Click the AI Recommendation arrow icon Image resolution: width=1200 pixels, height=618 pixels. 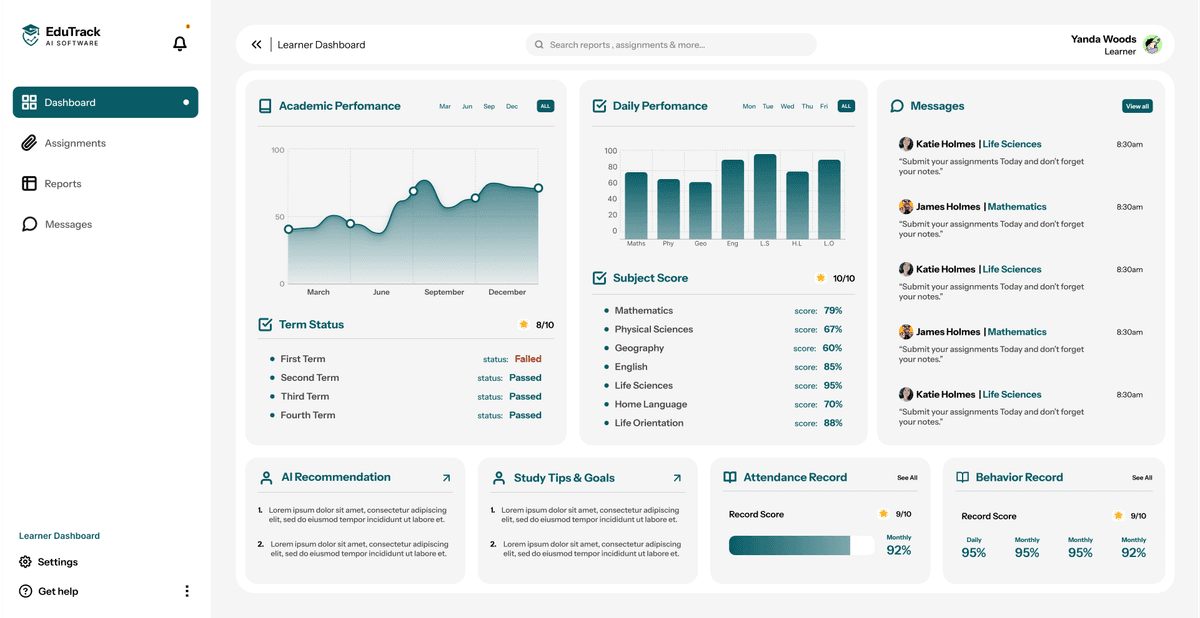pos(447,477)
